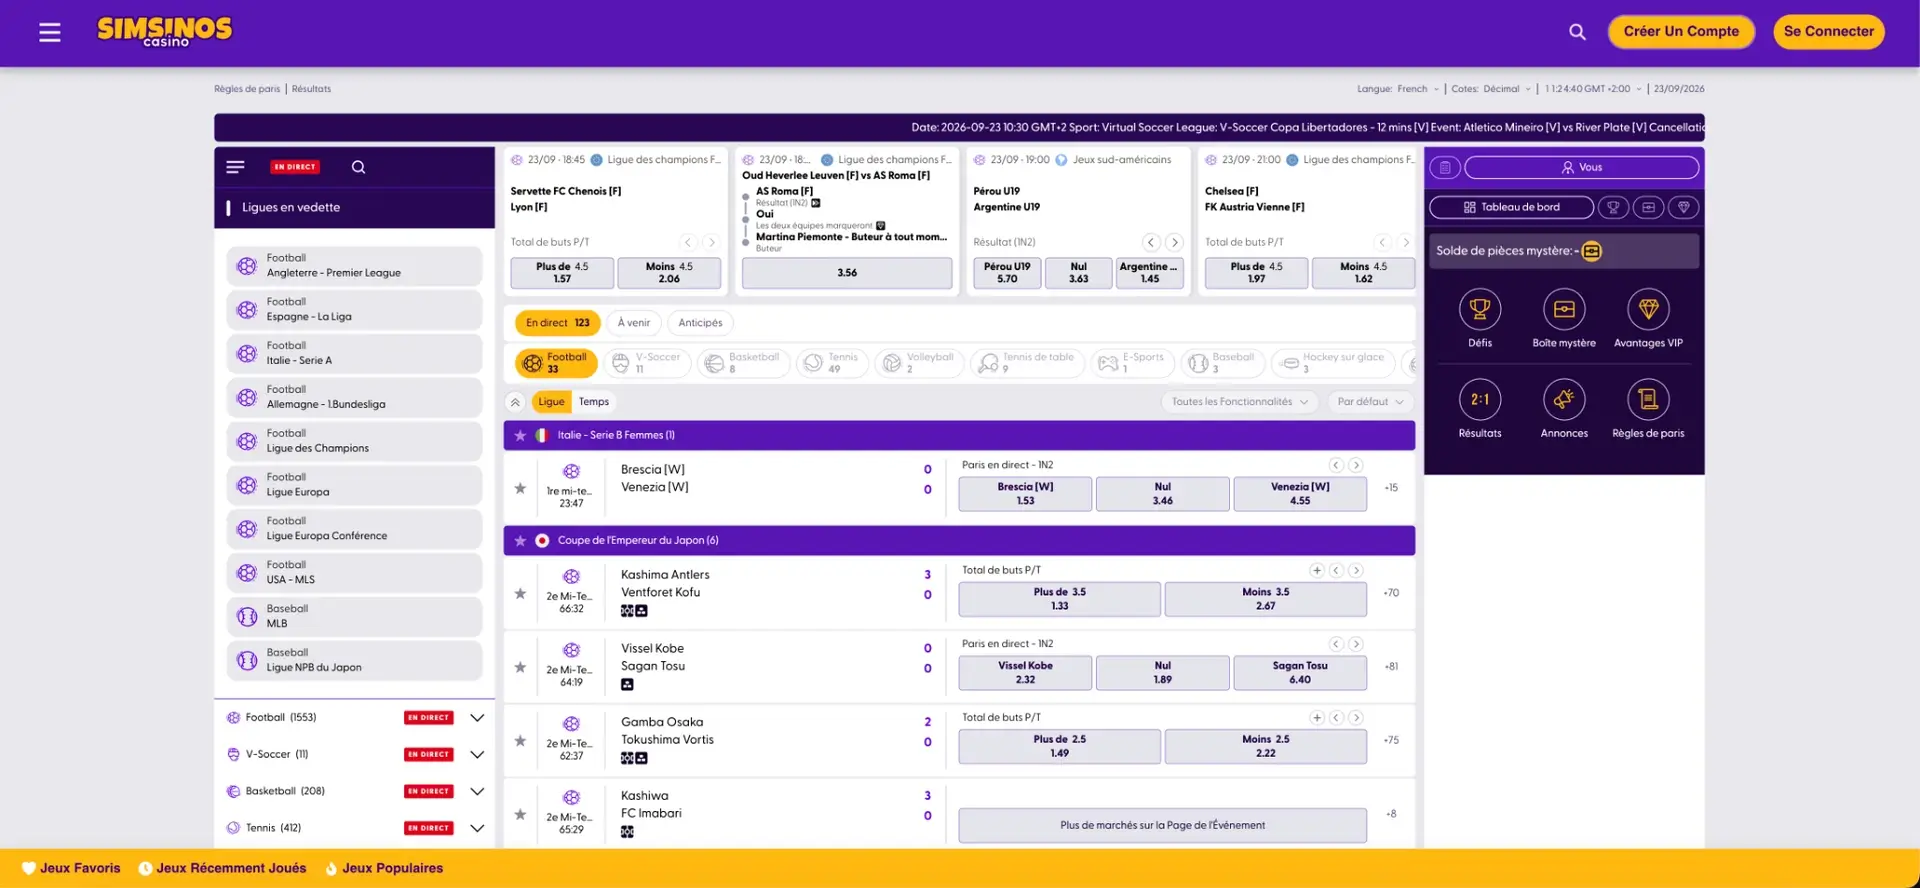The width and height of the screenshot is (1920, 888).
Task: Bet Nul 1.89 in Vissel Kobe match
Action: (x=1162, y=673)
